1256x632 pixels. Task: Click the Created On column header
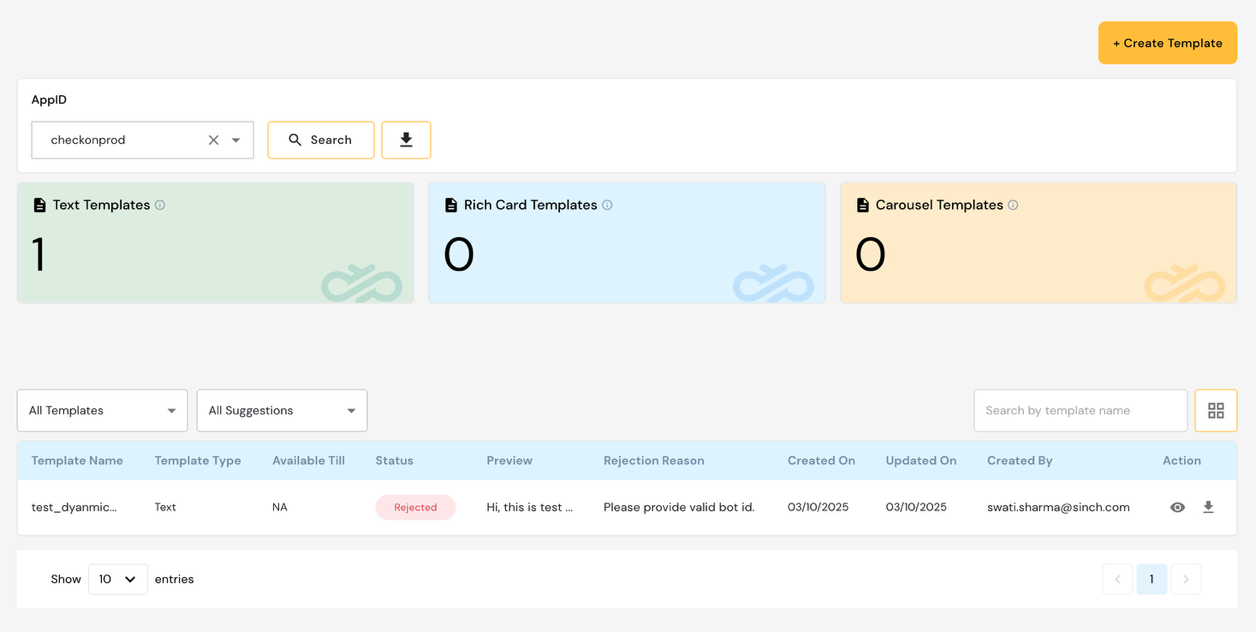click(821, 461)
